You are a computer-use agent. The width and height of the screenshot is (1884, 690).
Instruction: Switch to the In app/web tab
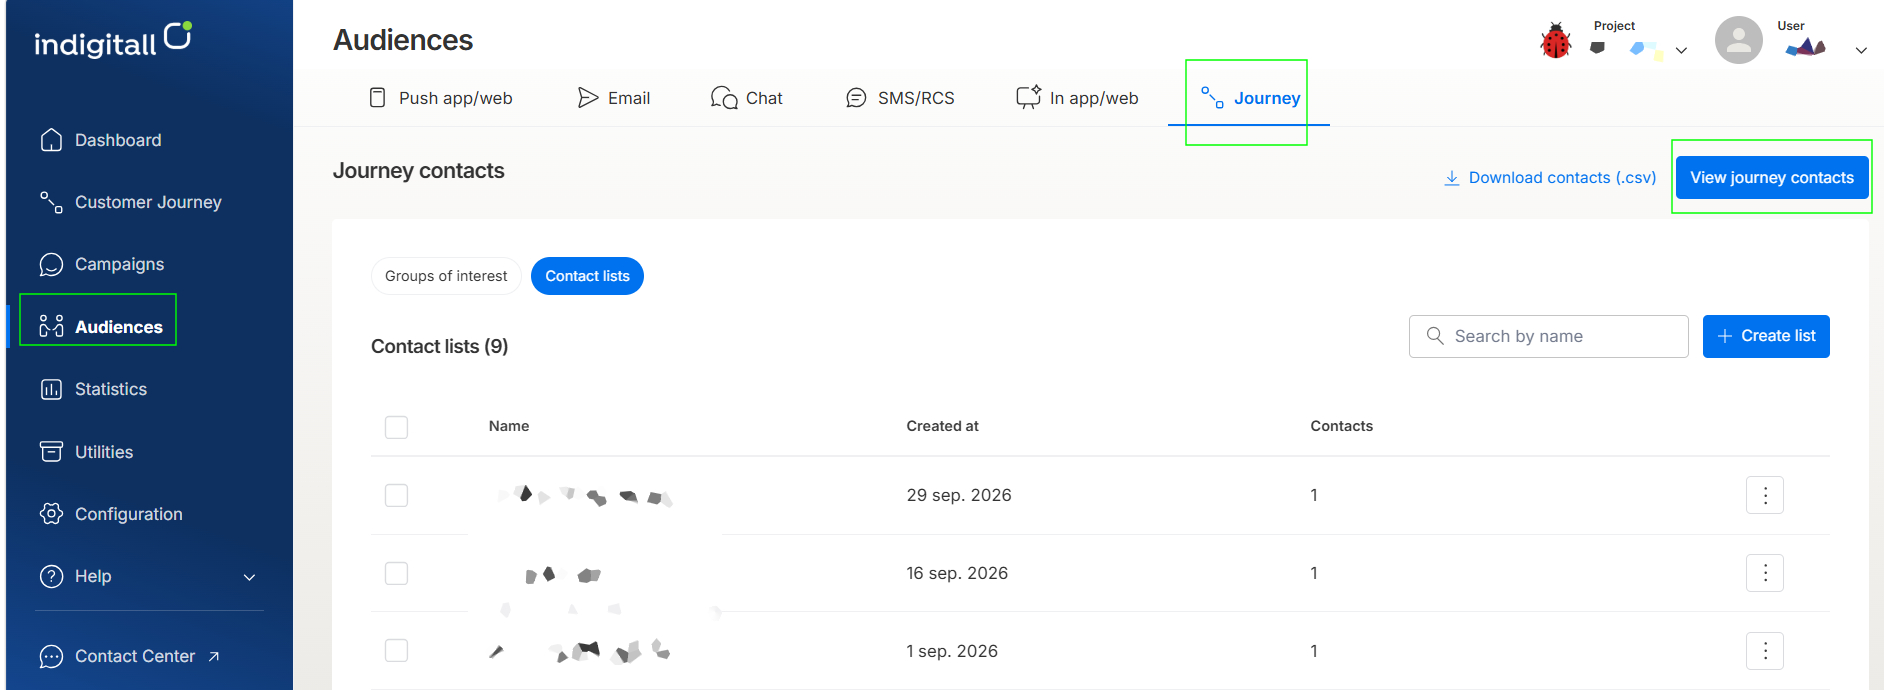coord(1077,98)
